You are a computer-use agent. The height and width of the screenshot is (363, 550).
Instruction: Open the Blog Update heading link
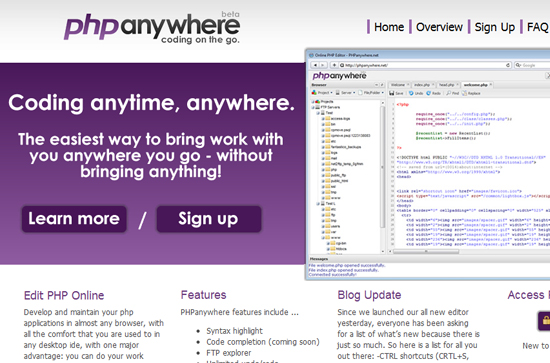coord(369,295)
